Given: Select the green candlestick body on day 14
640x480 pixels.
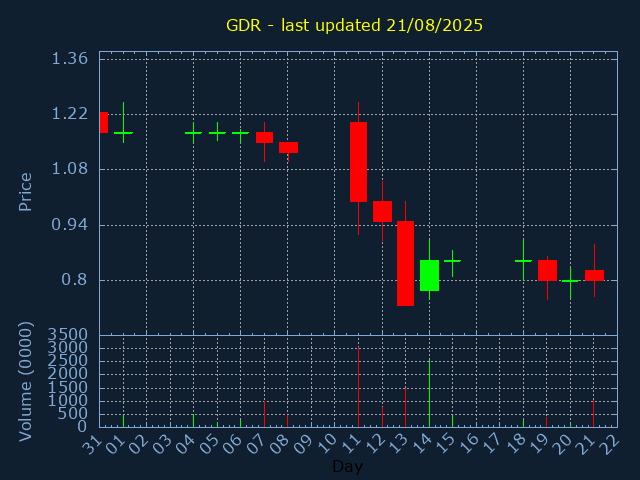Looking at the screenshot, I should point(429,276).
